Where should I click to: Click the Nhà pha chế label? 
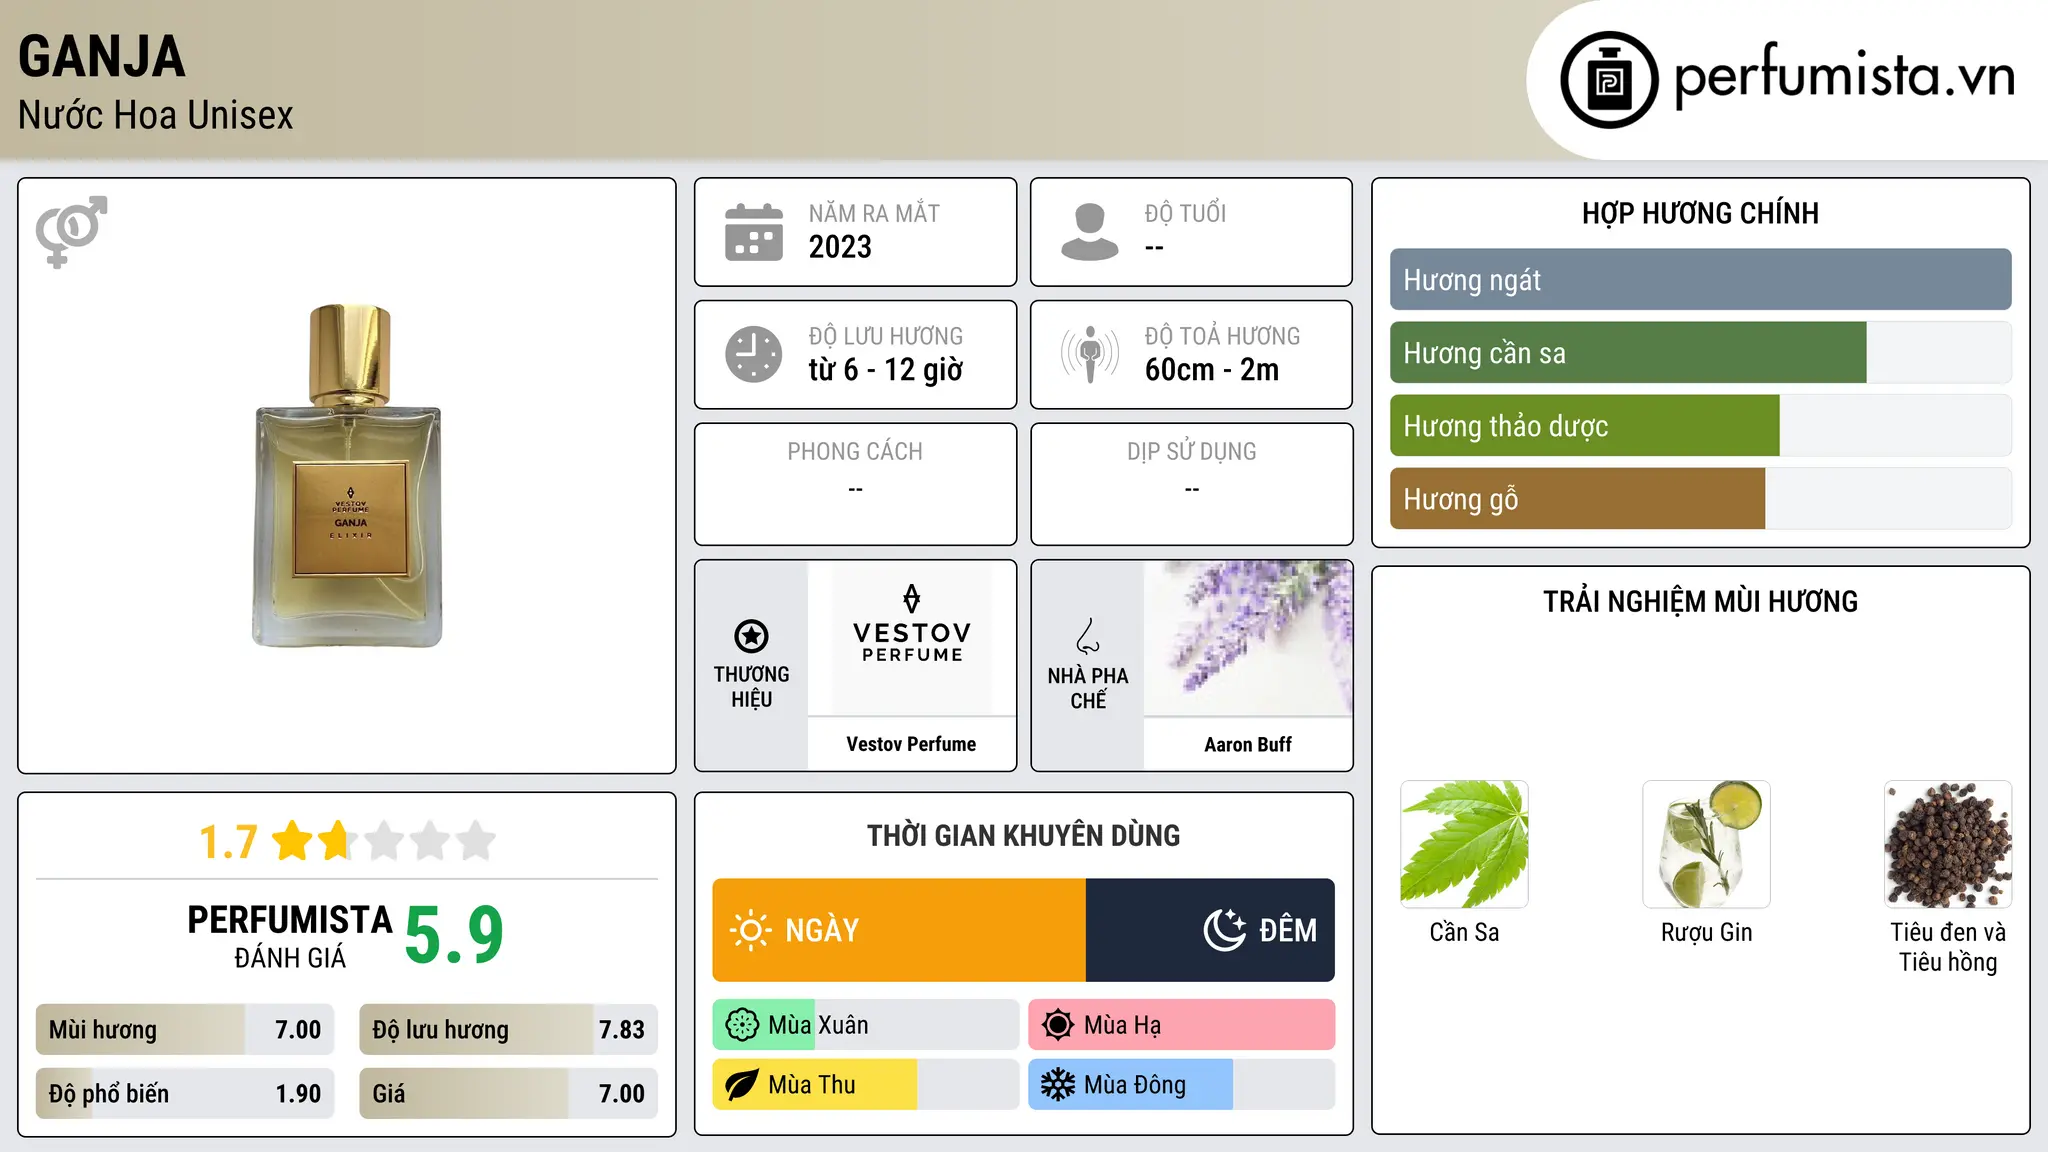(1088, 688)
